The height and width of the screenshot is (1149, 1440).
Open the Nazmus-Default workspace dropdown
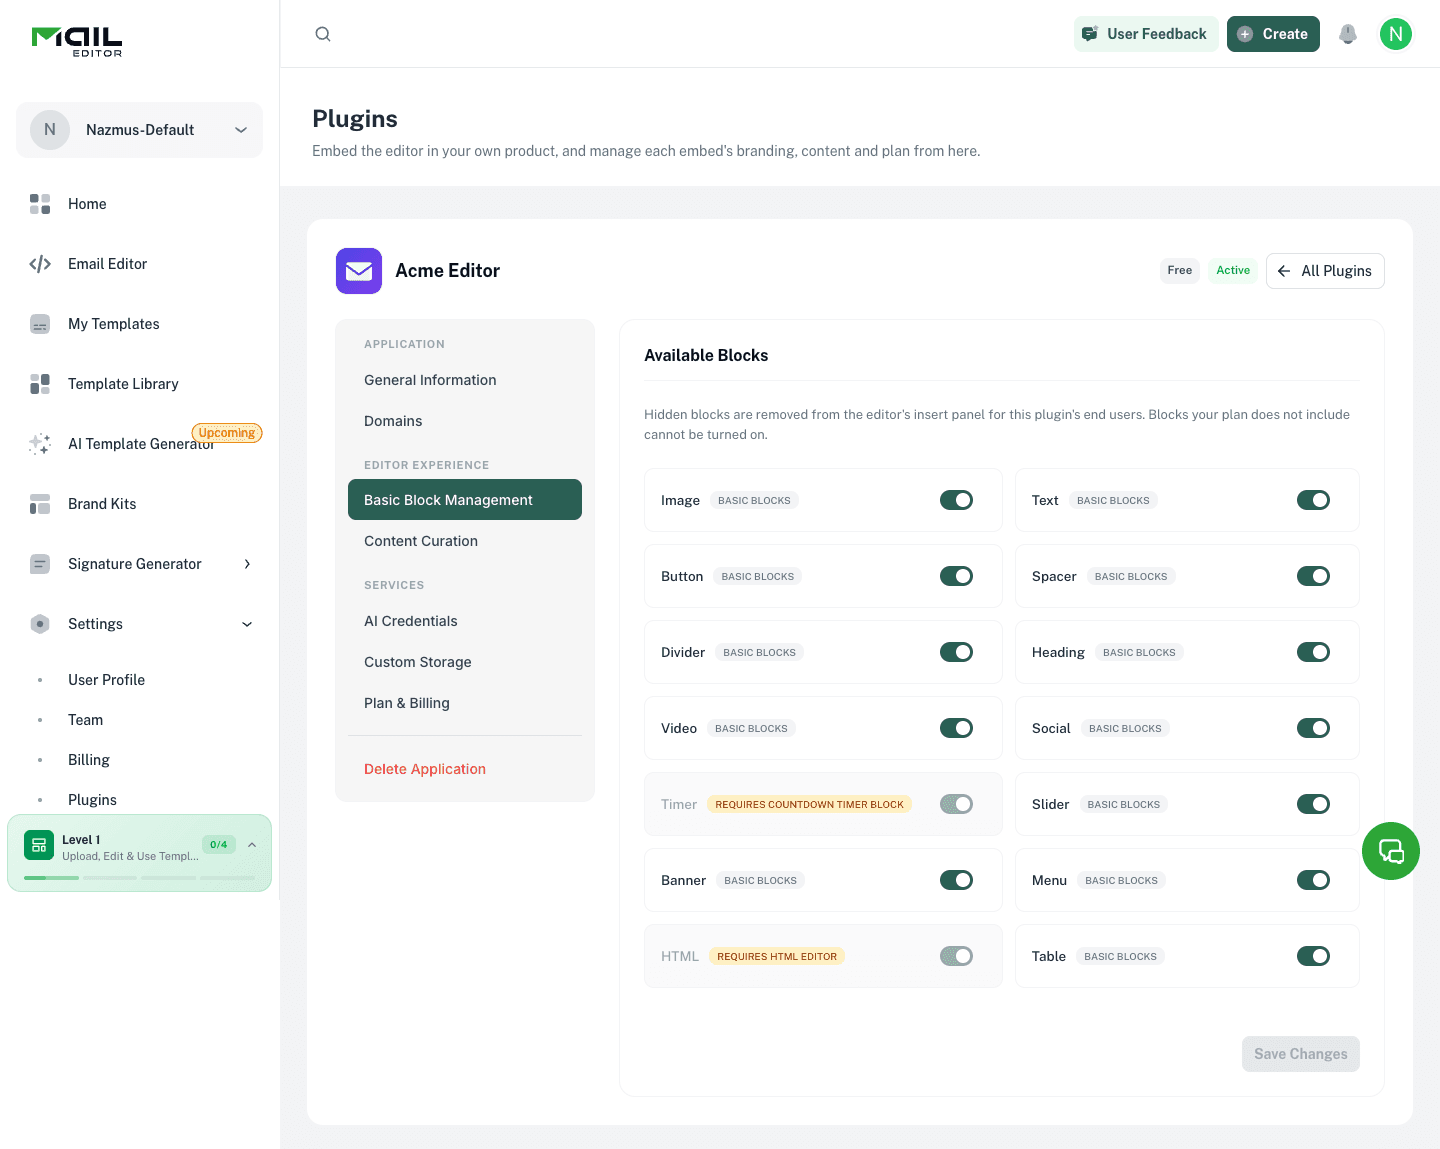click(140, 130)
